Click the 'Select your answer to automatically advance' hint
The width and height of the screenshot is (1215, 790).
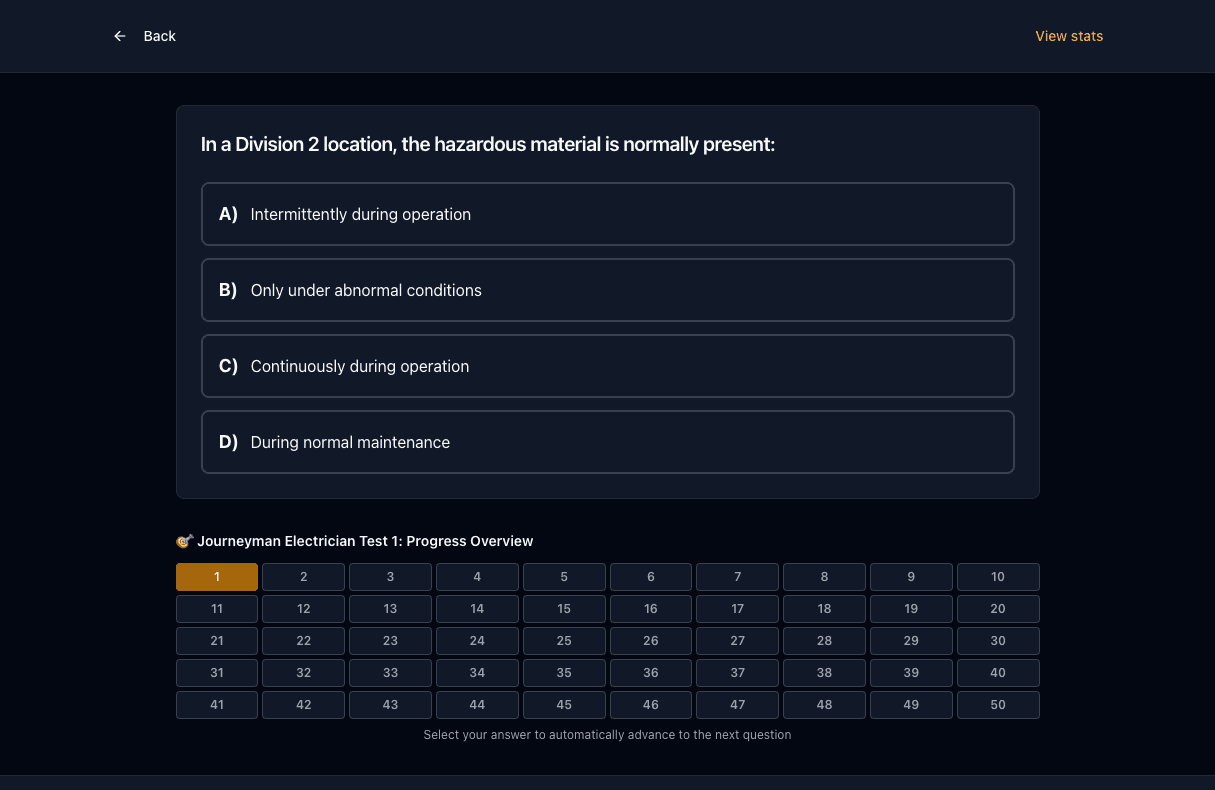click(607, 735)
